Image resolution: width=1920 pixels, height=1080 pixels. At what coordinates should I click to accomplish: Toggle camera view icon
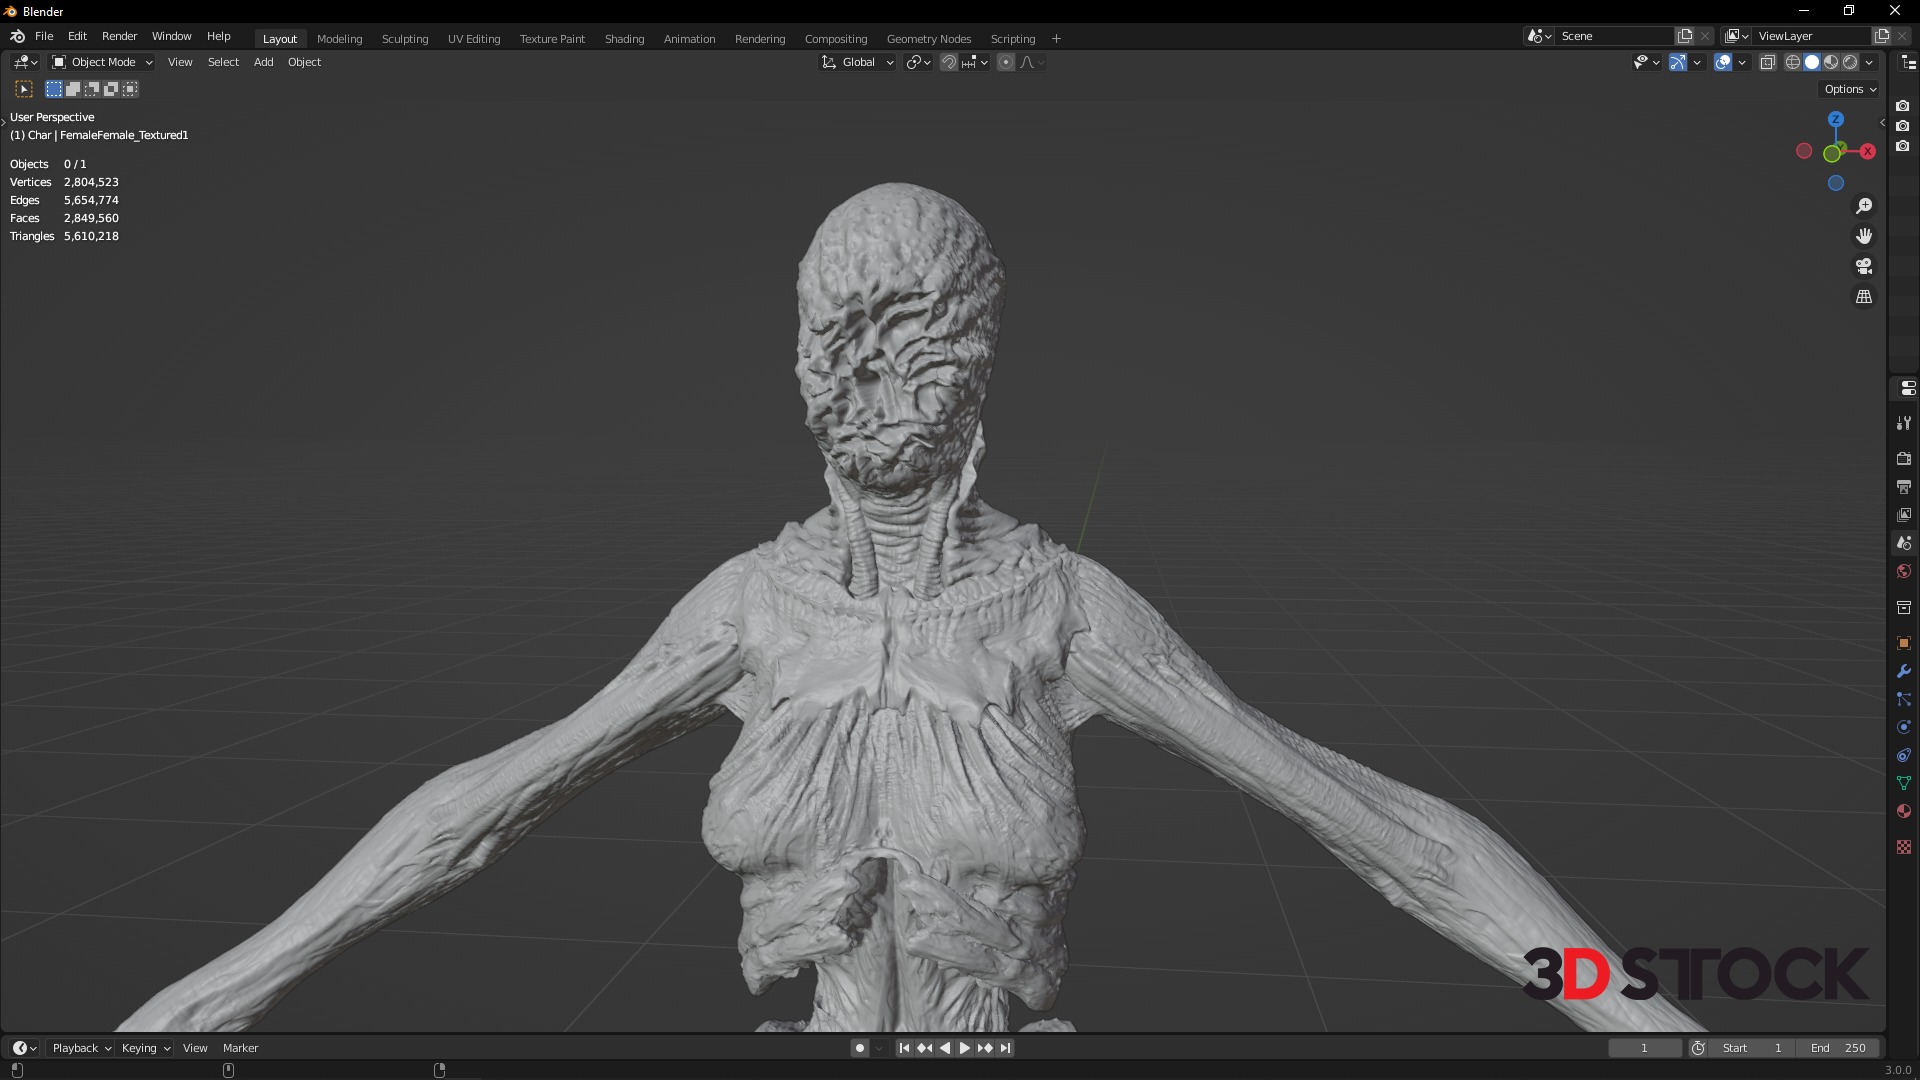pyautogui.click(x=1864, y=266)
